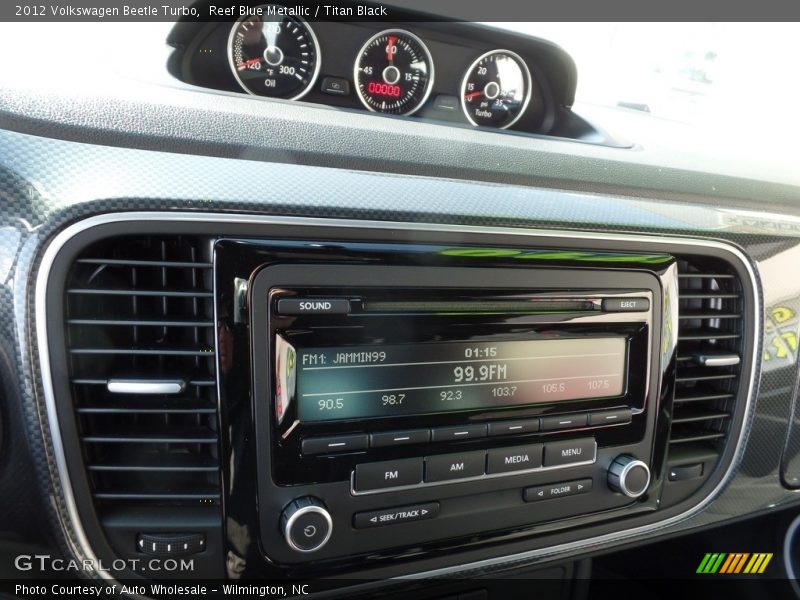Select the FM band button
The image size is (800, 600).
[x=389, y=474]
